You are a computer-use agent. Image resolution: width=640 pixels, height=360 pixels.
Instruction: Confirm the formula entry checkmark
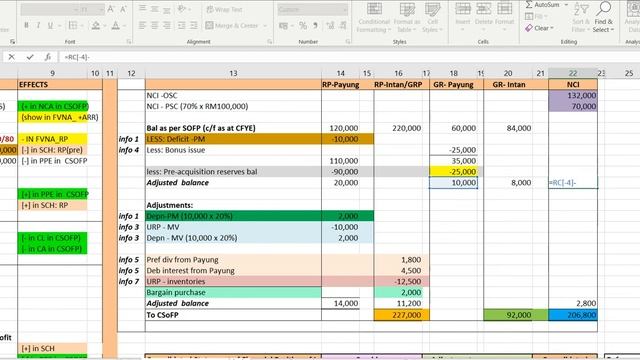pos(30,57)
